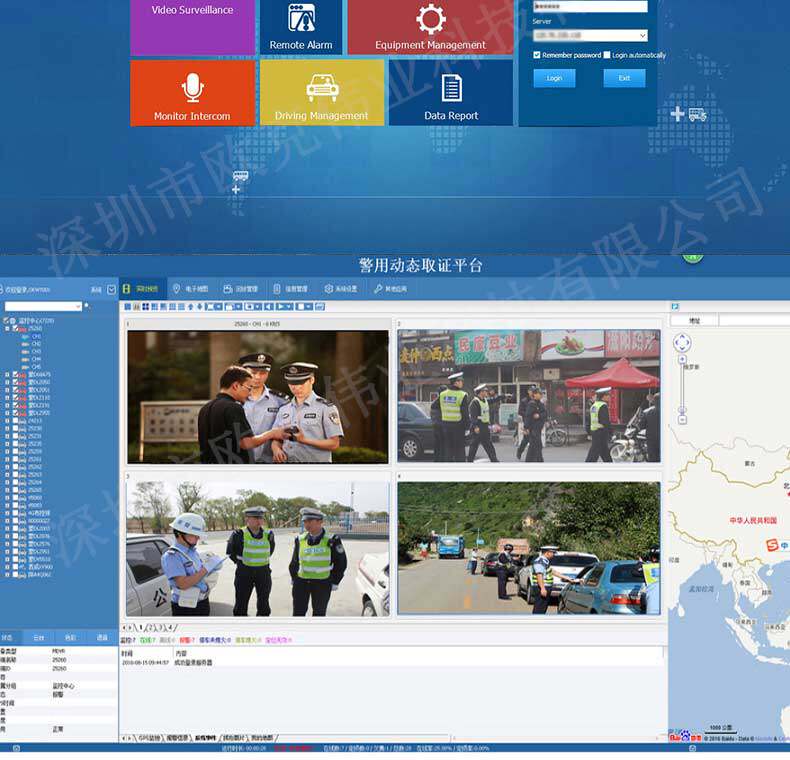This screenshot has height=760, width=790.
Task: Click the Exit button
Action: click(624, 78)
